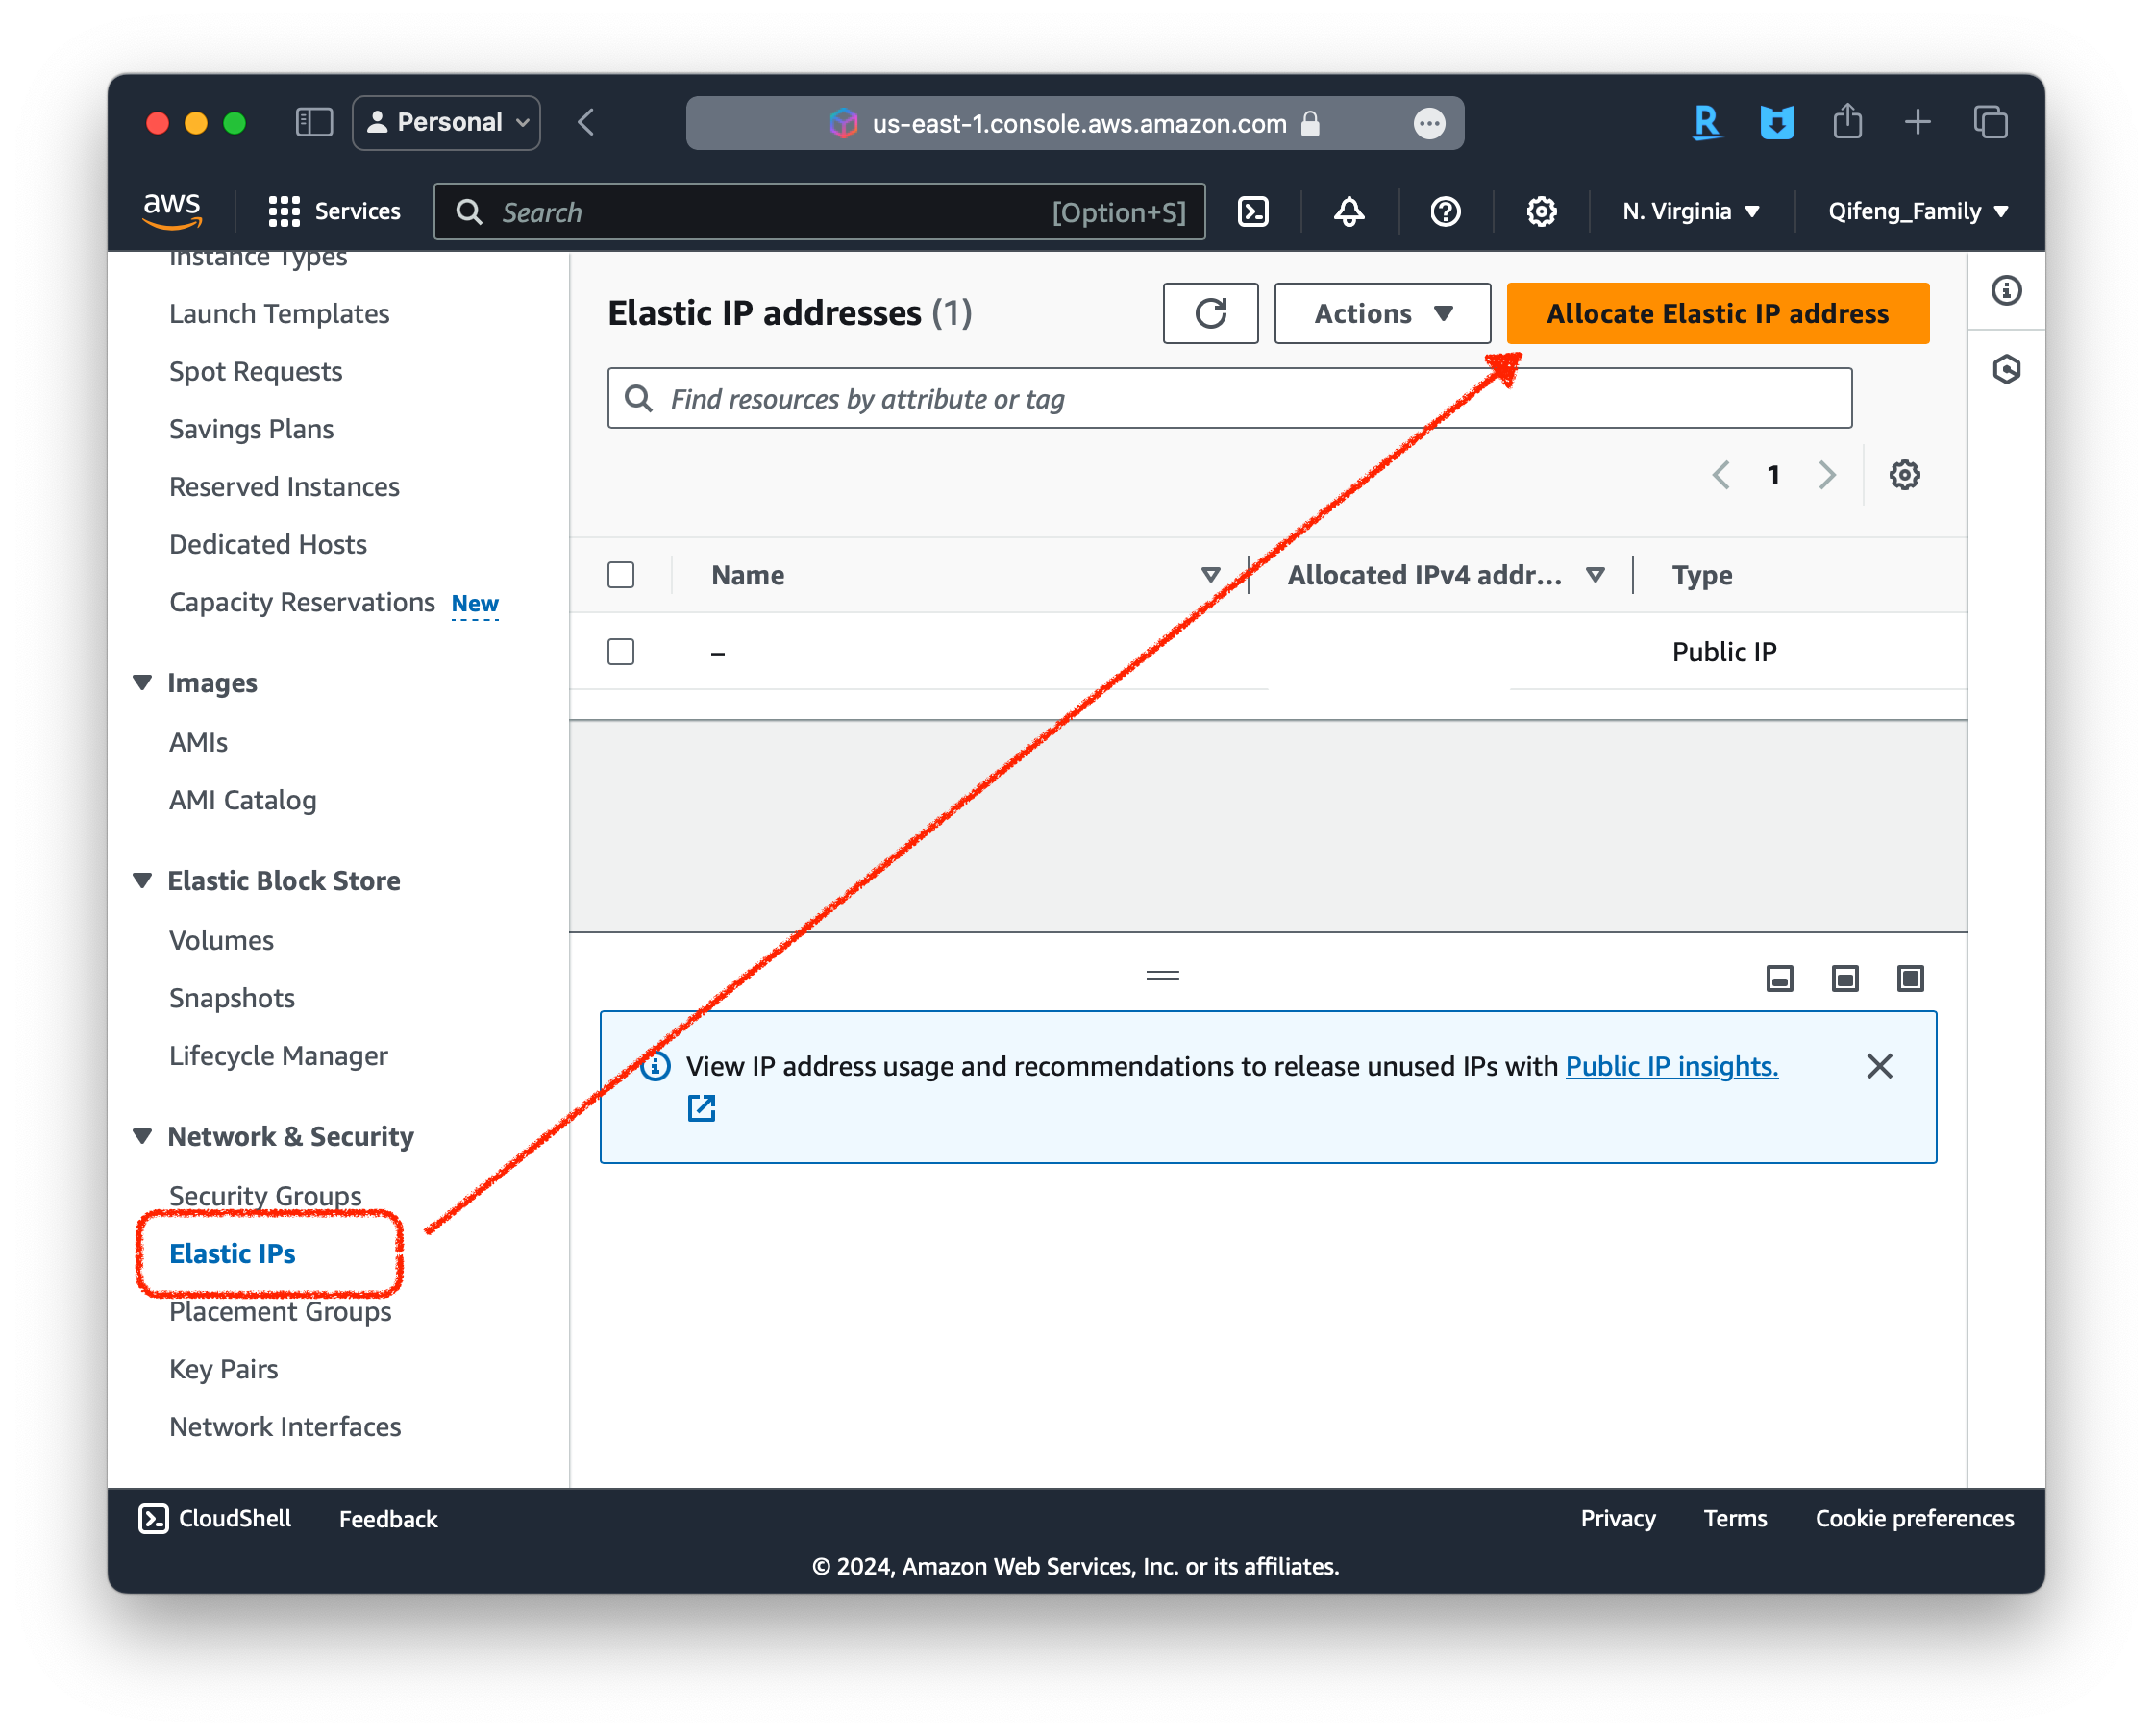Open the info panel icon on right
Image resolution: width=2153 pixels, height=1736 pixels.
click(x=2006, y=291)
